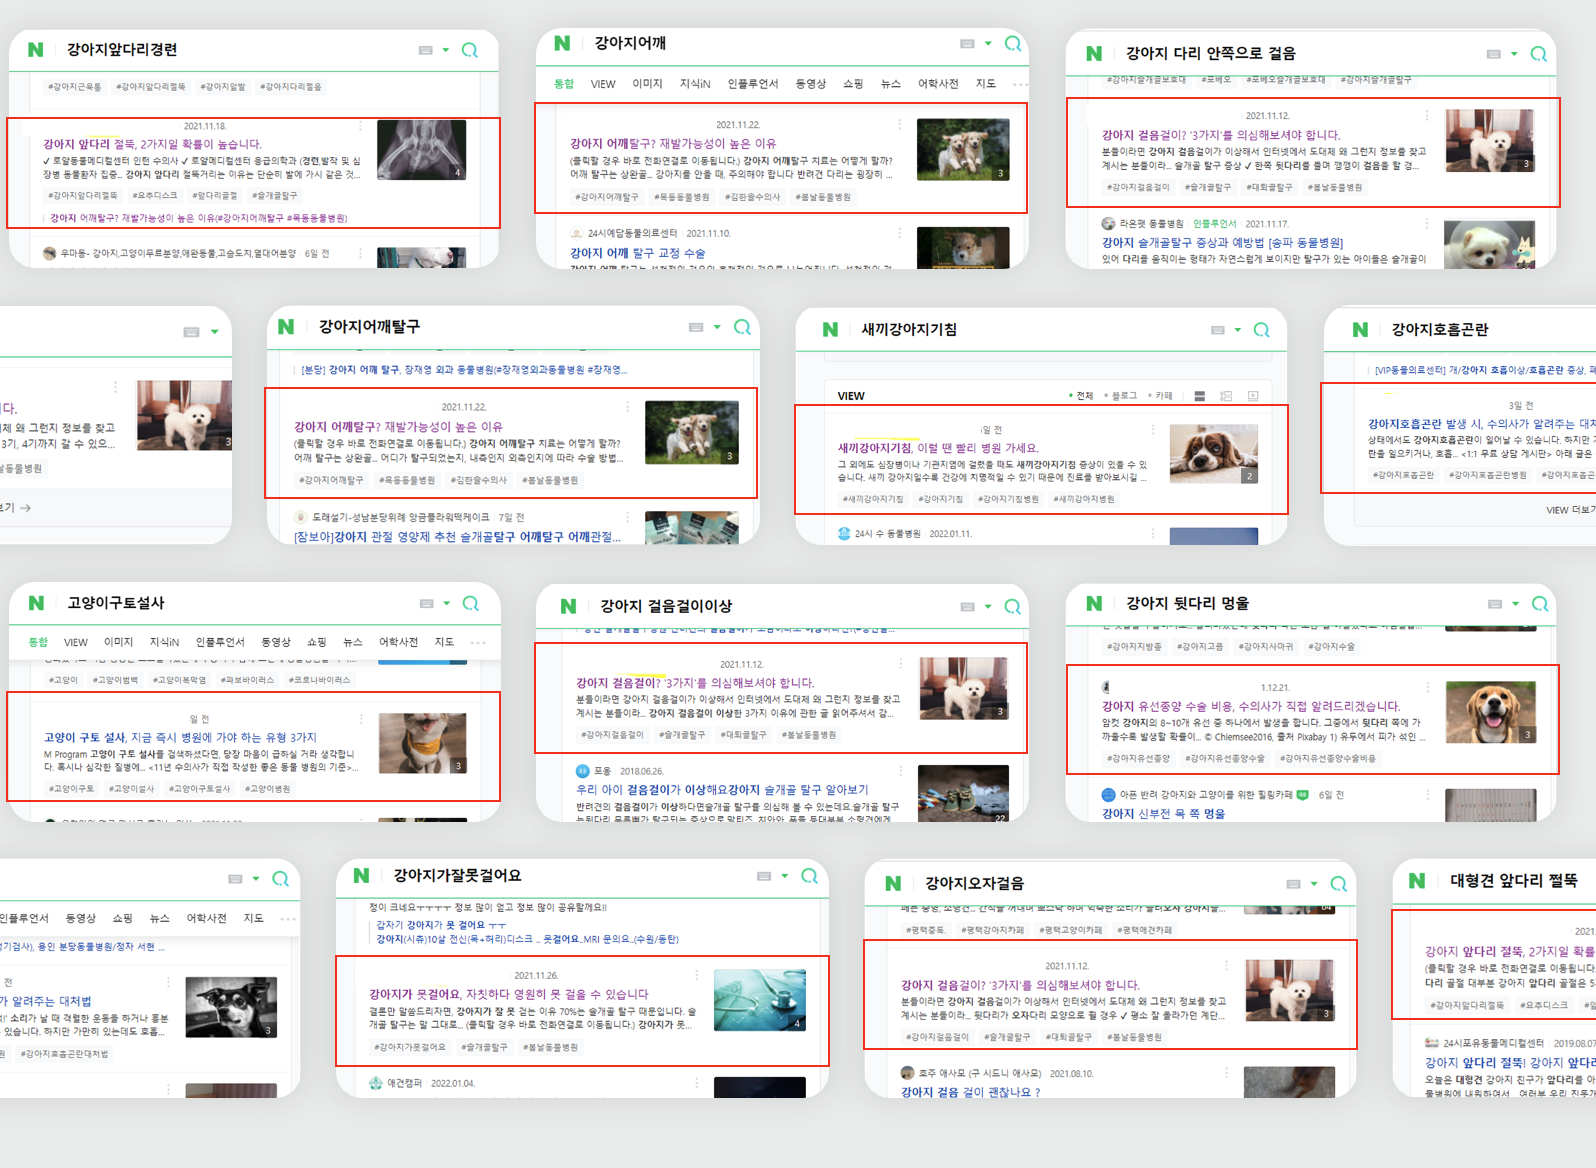Open keyboard icon in 강아지 다리 안쪽으로 걸음 card

coord(1493,54)
